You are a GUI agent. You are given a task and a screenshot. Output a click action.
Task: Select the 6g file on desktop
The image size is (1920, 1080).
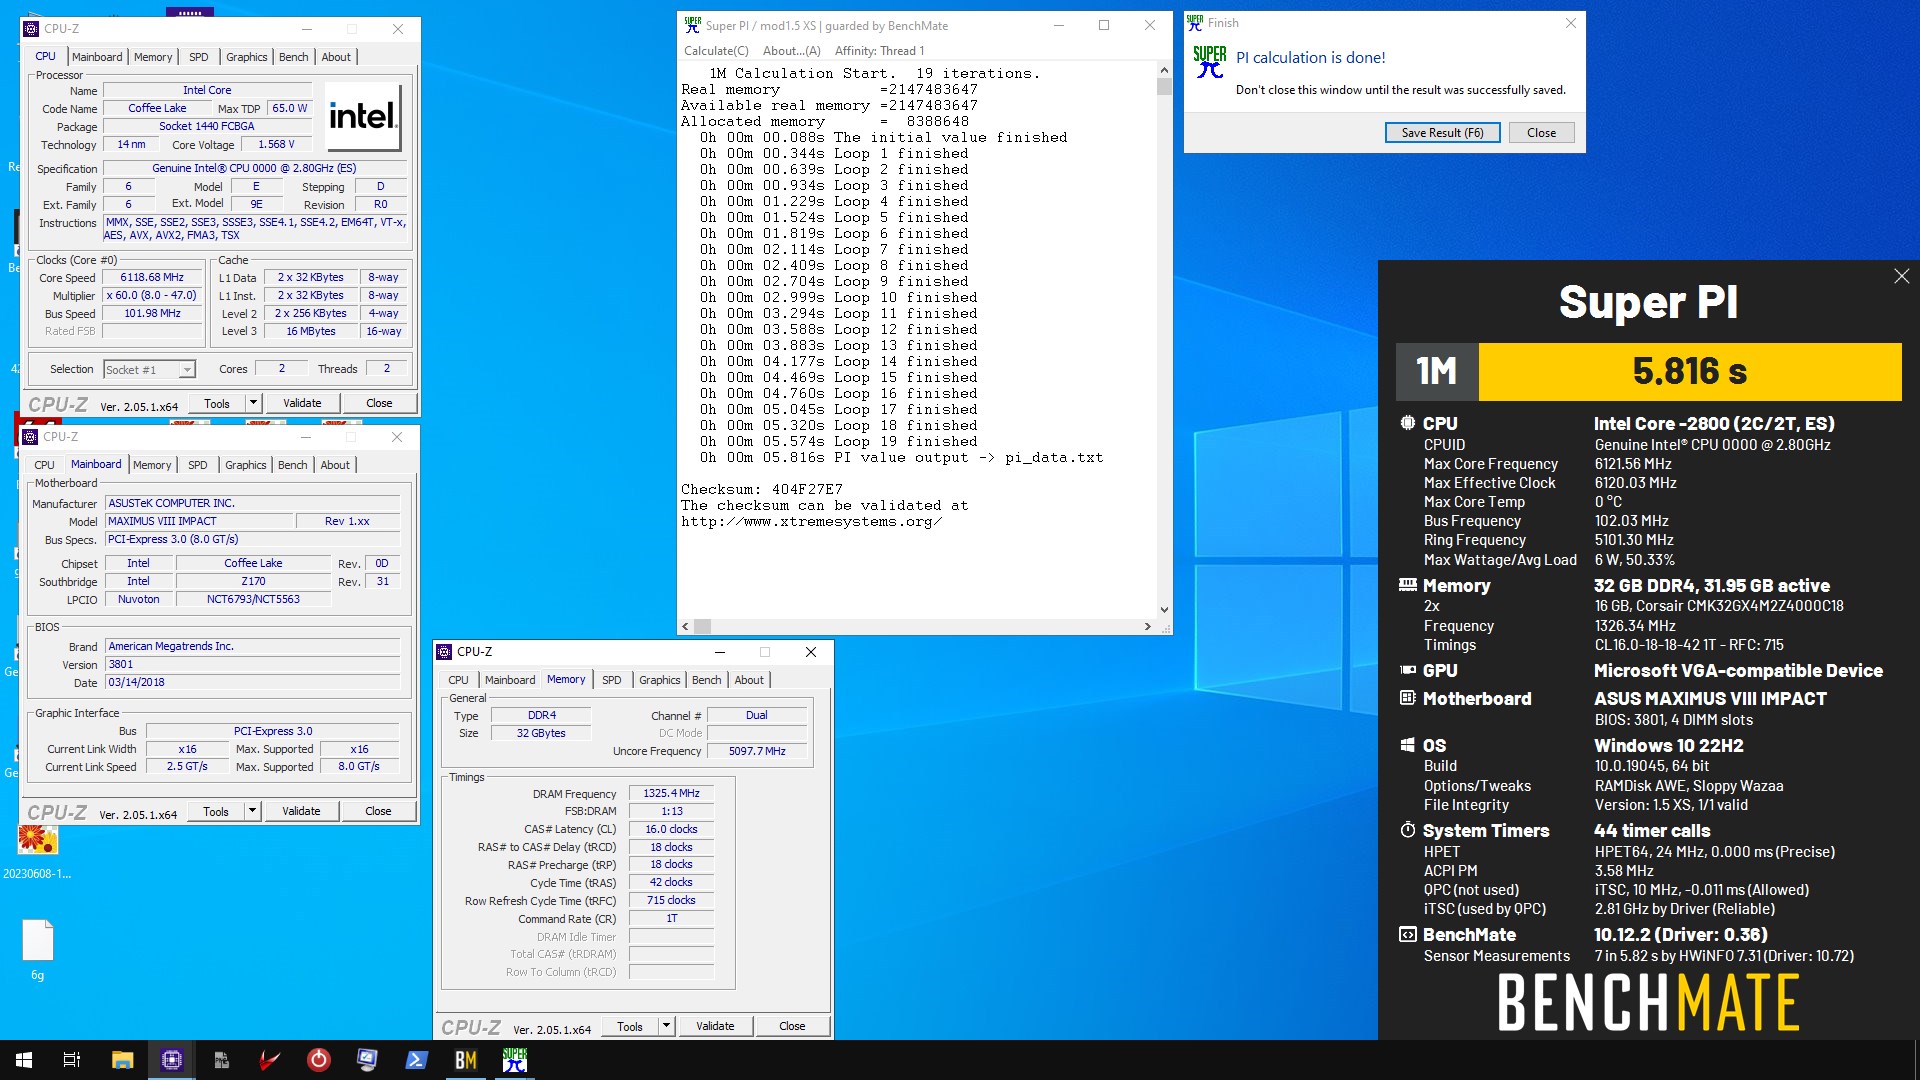tap(37, 950)
